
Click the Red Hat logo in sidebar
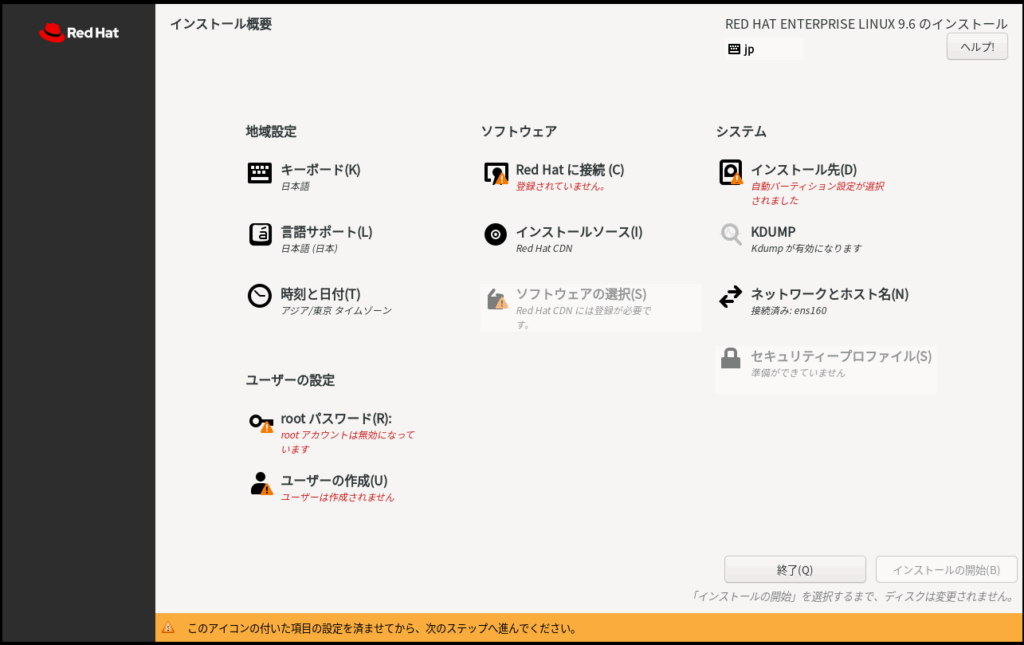tap(79, 33)
